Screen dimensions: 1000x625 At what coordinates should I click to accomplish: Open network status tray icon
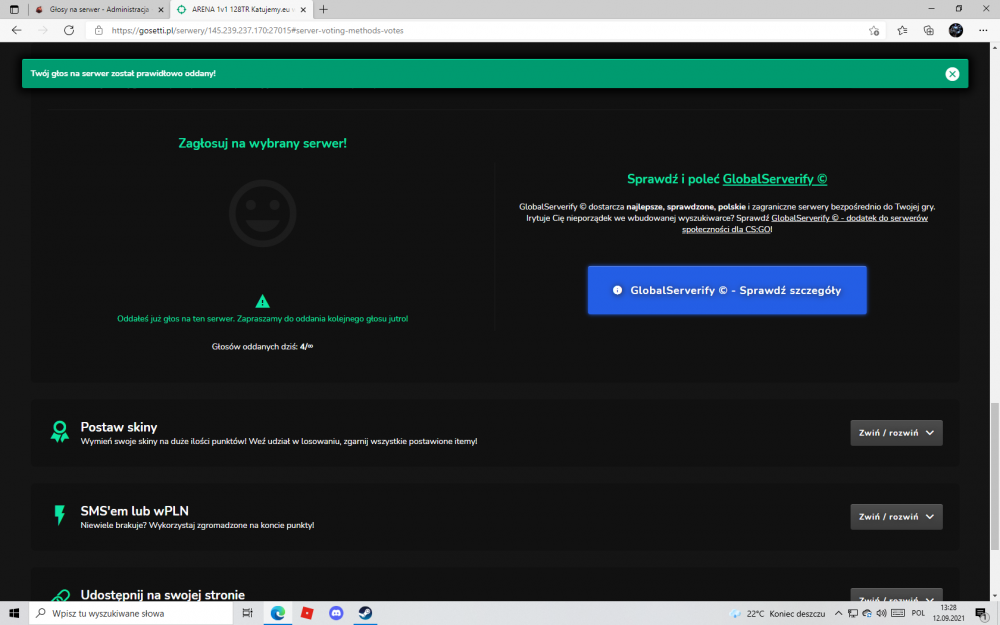[x=853, y=614]
